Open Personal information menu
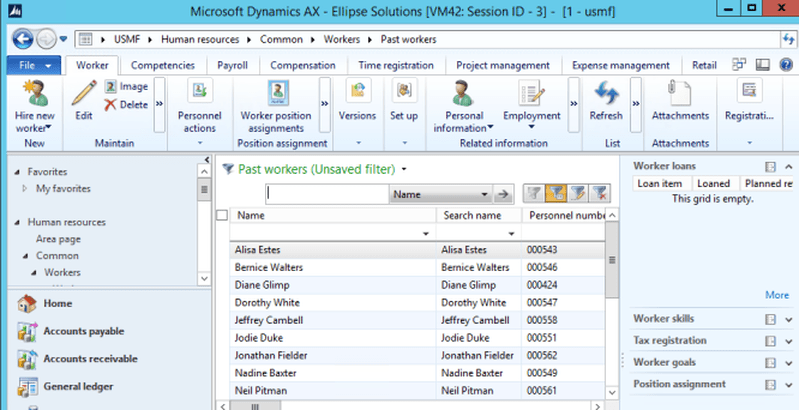 point(463,107)
